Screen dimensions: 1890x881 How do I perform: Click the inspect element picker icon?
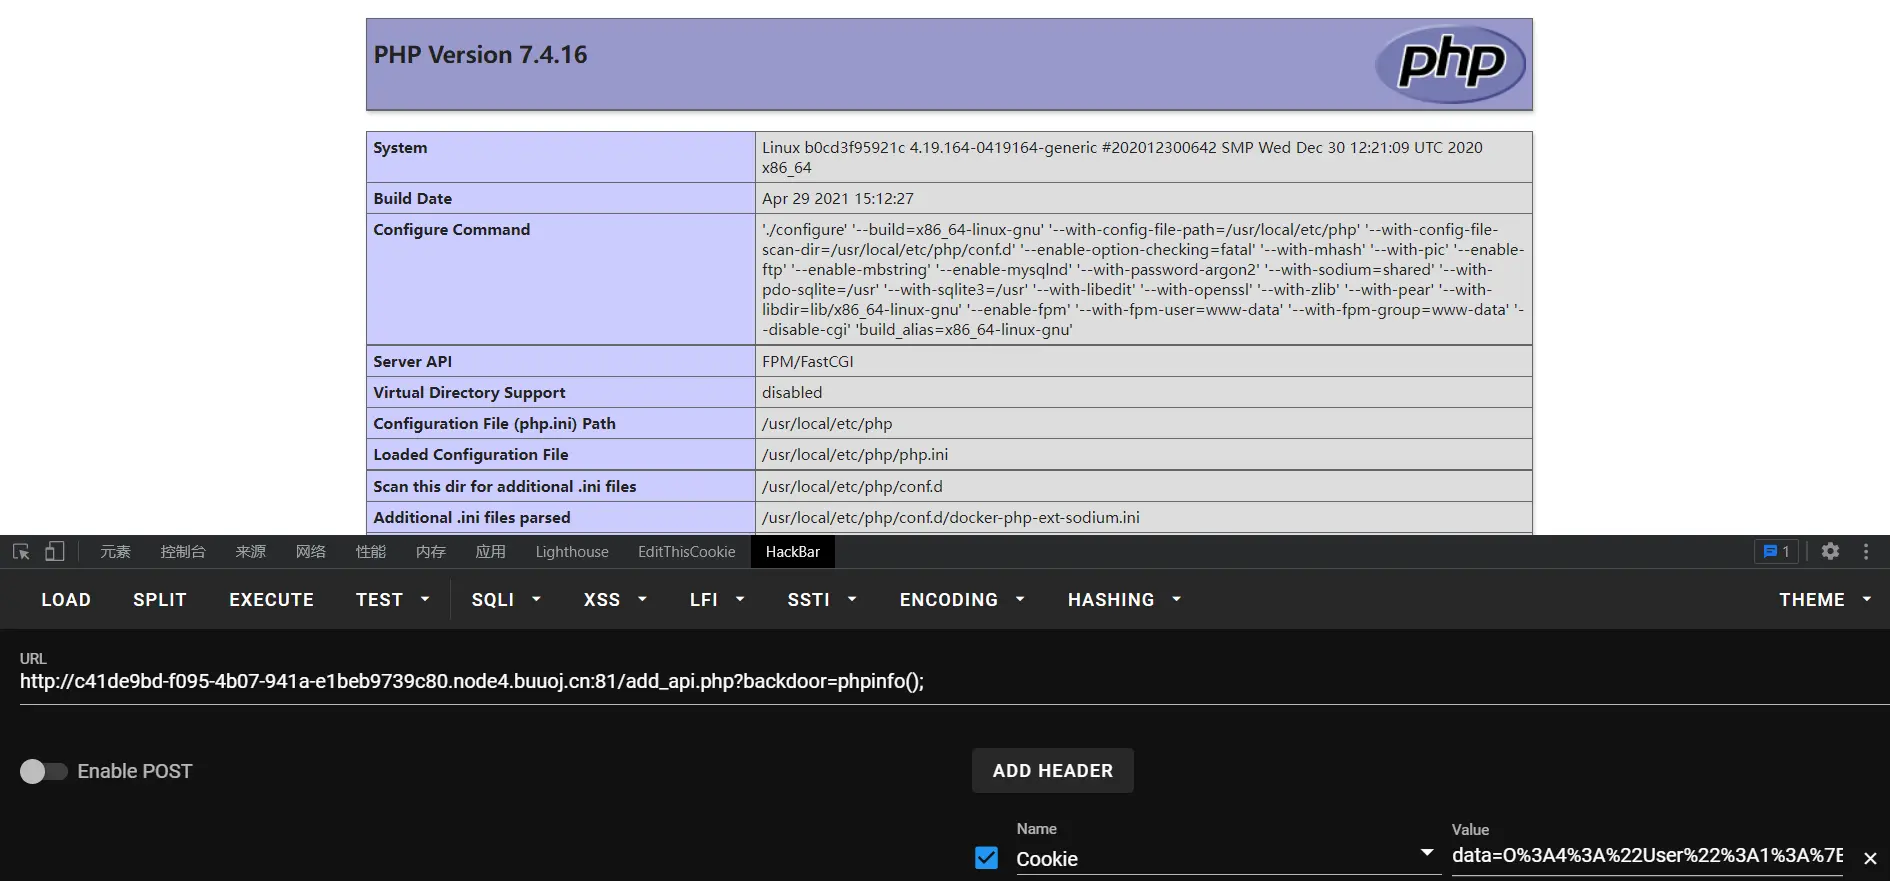tap(21, 551)
